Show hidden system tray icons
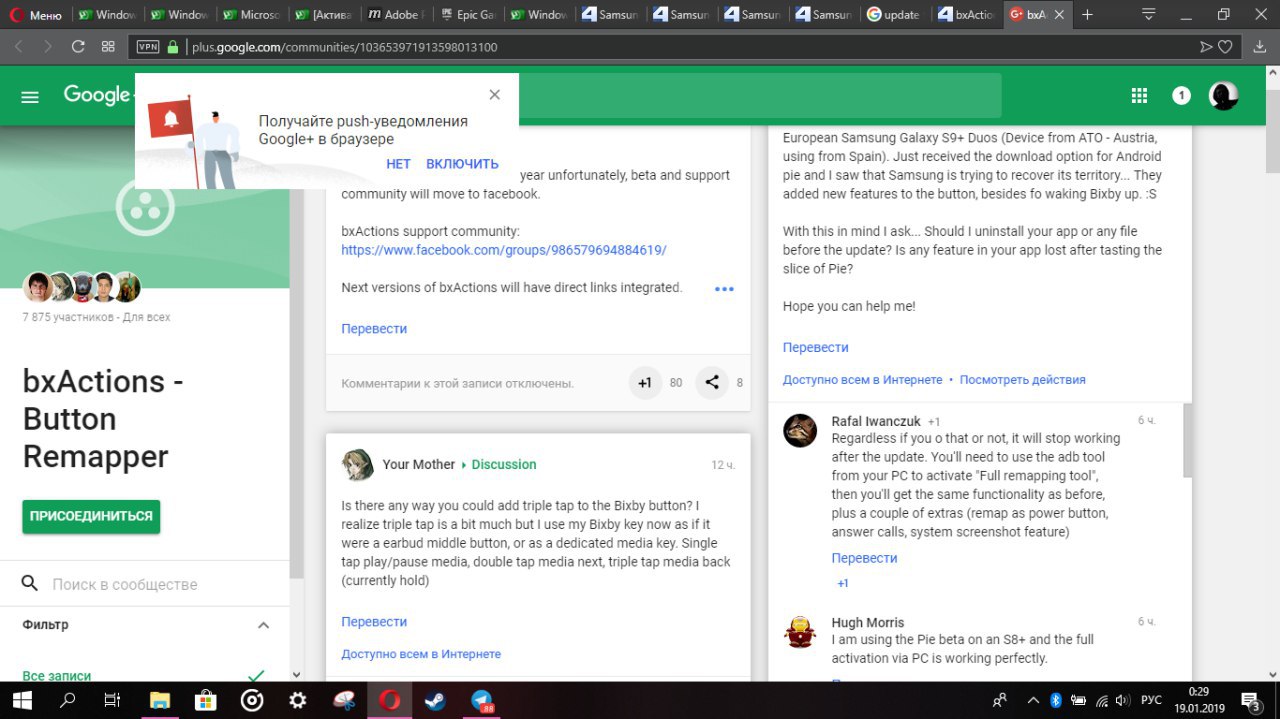This screenshot has height=719, width=1280. tap(1033, 700)
